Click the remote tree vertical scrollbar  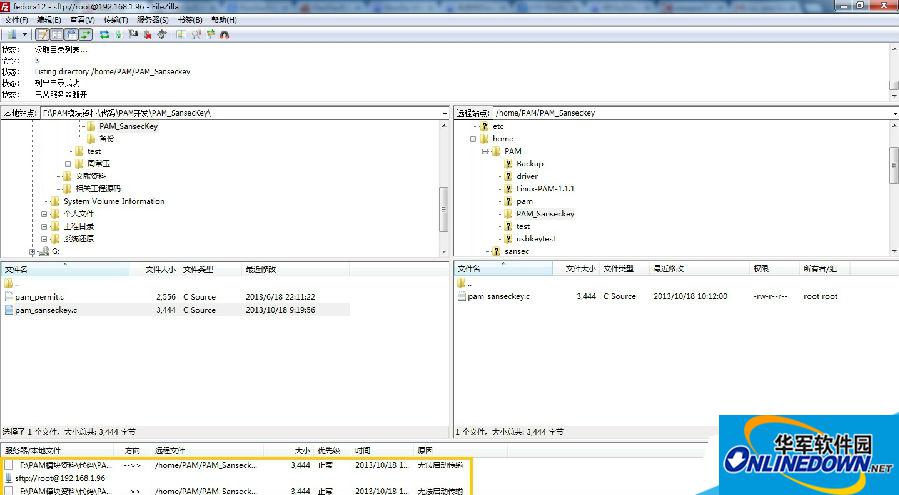click(894, 160)
